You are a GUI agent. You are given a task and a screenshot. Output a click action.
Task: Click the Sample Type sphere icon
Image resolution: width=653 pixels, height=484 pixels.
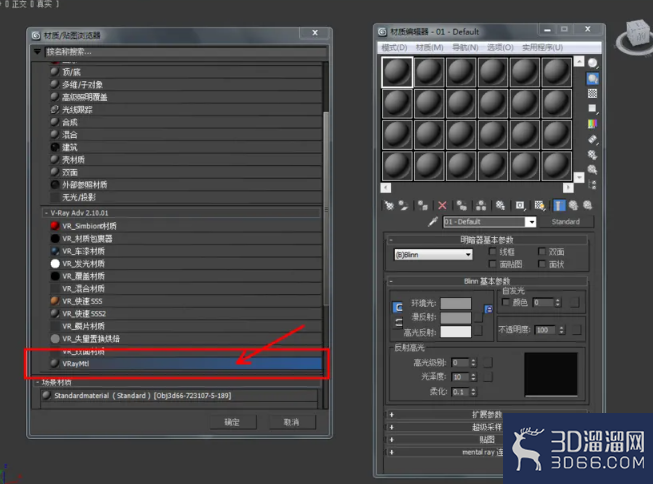click(592, 63)
